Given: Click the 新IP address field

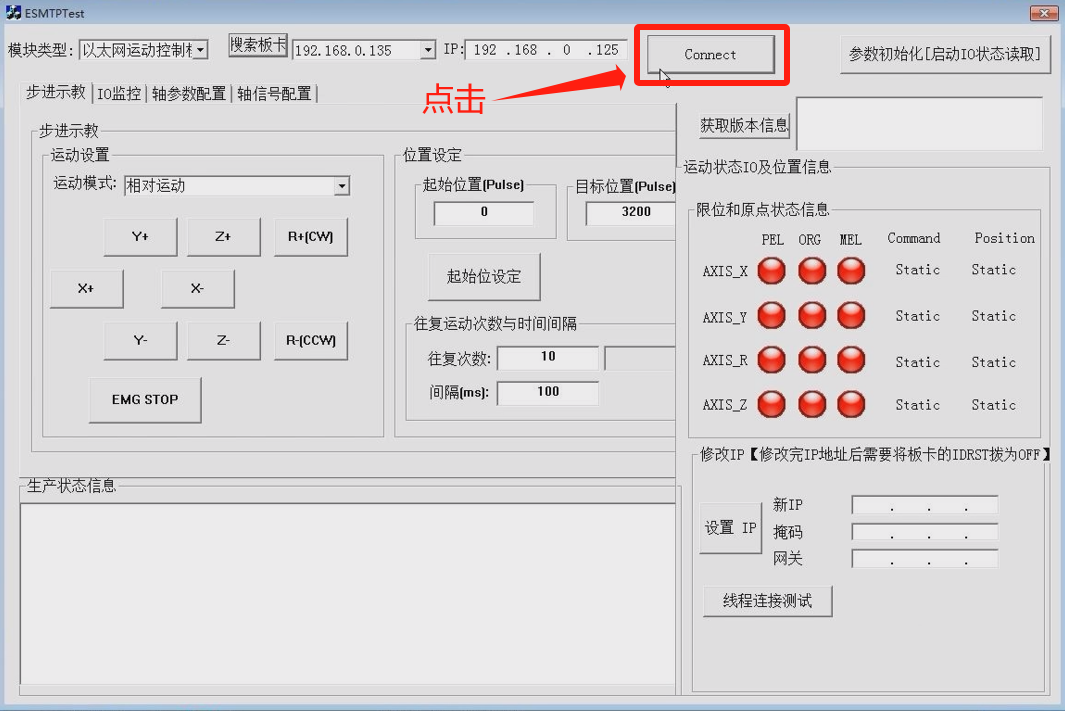Looking at the screenshot, I should (x=924, y=505).
